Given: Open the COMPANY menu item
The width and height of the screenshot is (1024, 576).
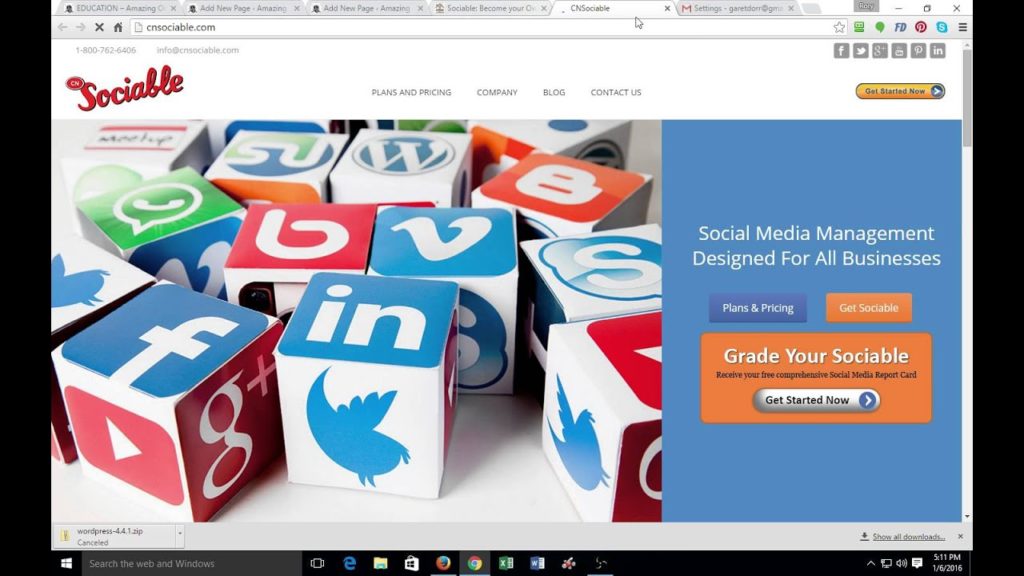Looking at the screenshot, I should tap(497, 92).
